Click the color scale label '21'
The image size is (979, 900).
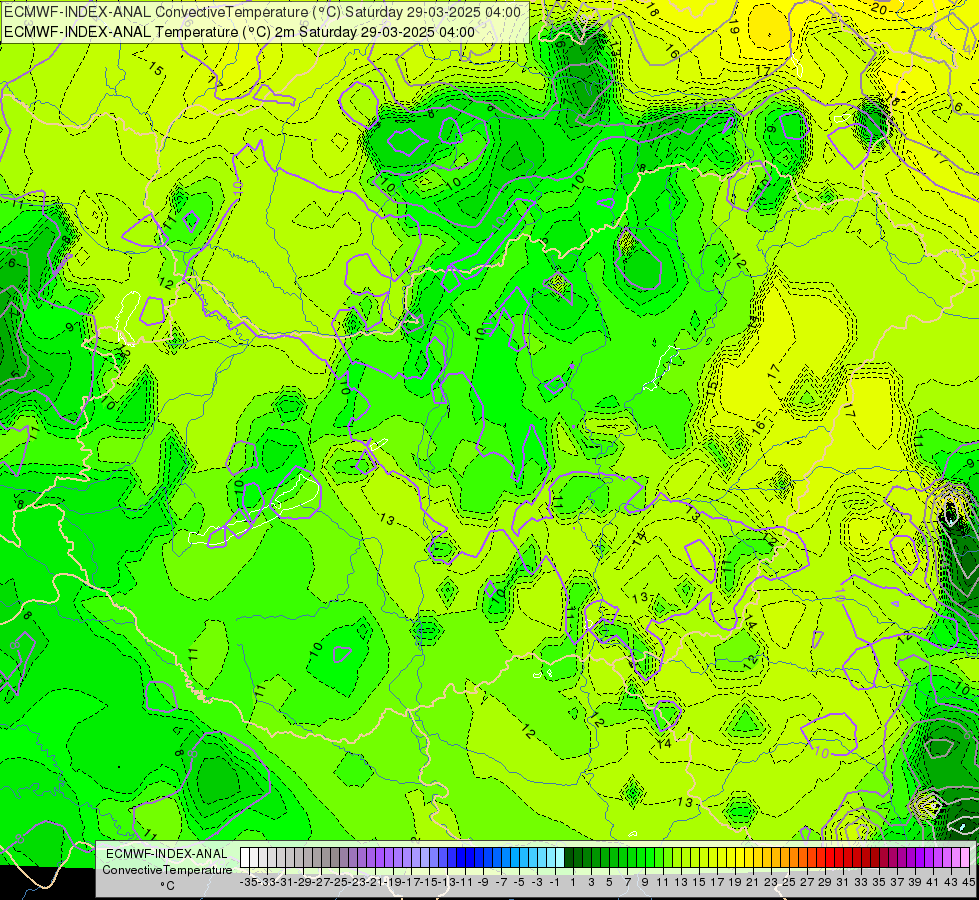(x=753, y=882)
